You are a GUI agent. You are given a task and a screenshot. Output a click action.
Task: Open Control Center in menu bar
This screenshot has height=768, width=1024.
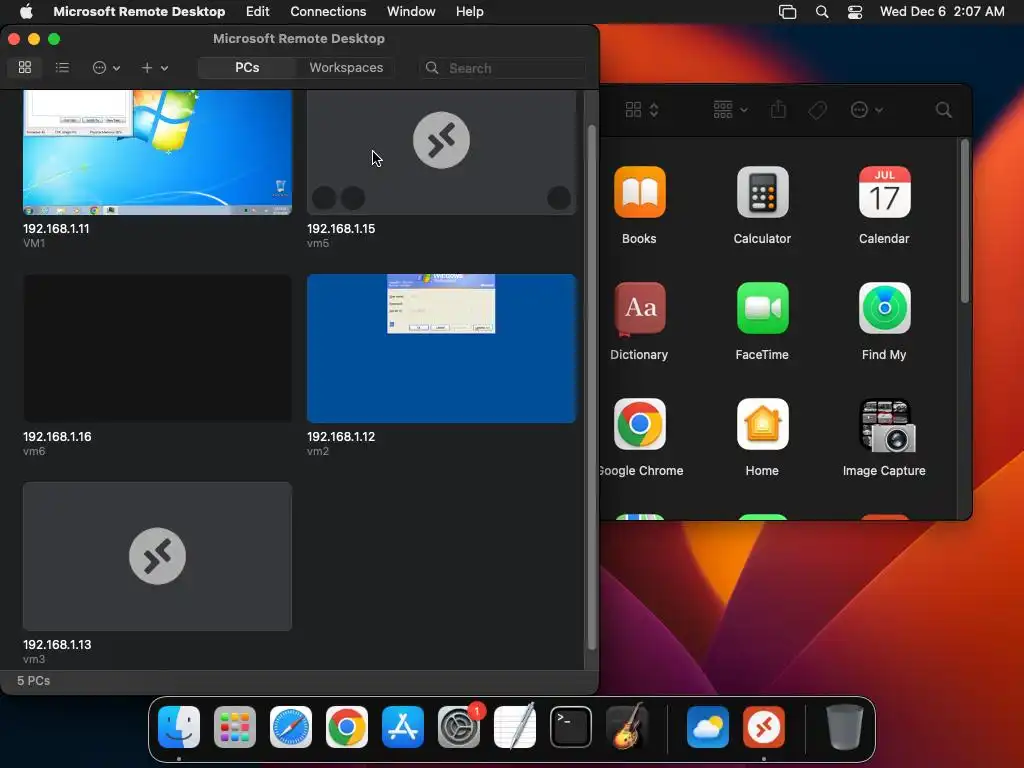pyautogui.click(x=855, y=12)
